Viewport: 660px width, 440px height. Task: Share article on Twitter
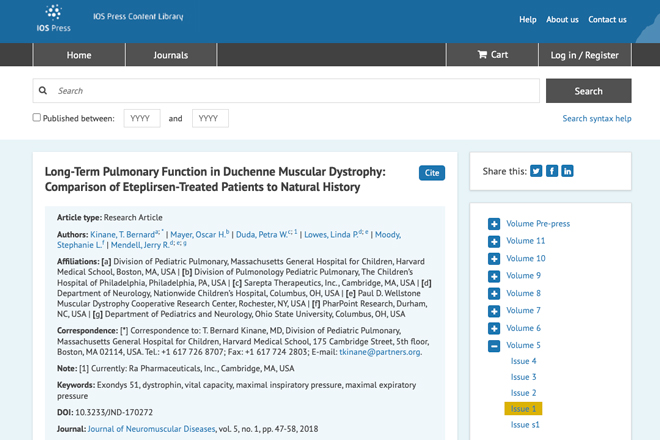click(x=536, y=171)
